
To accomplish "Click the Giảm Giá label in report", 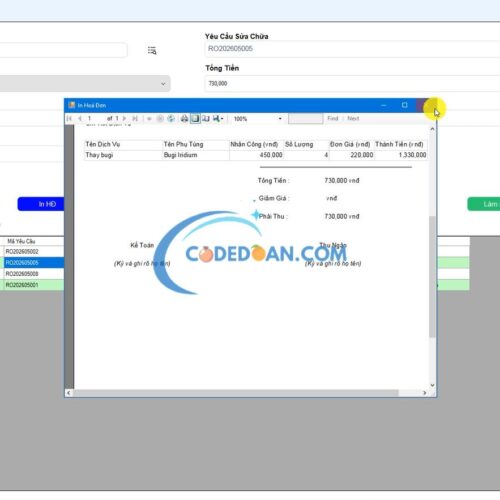I will [x=274, y=198].
